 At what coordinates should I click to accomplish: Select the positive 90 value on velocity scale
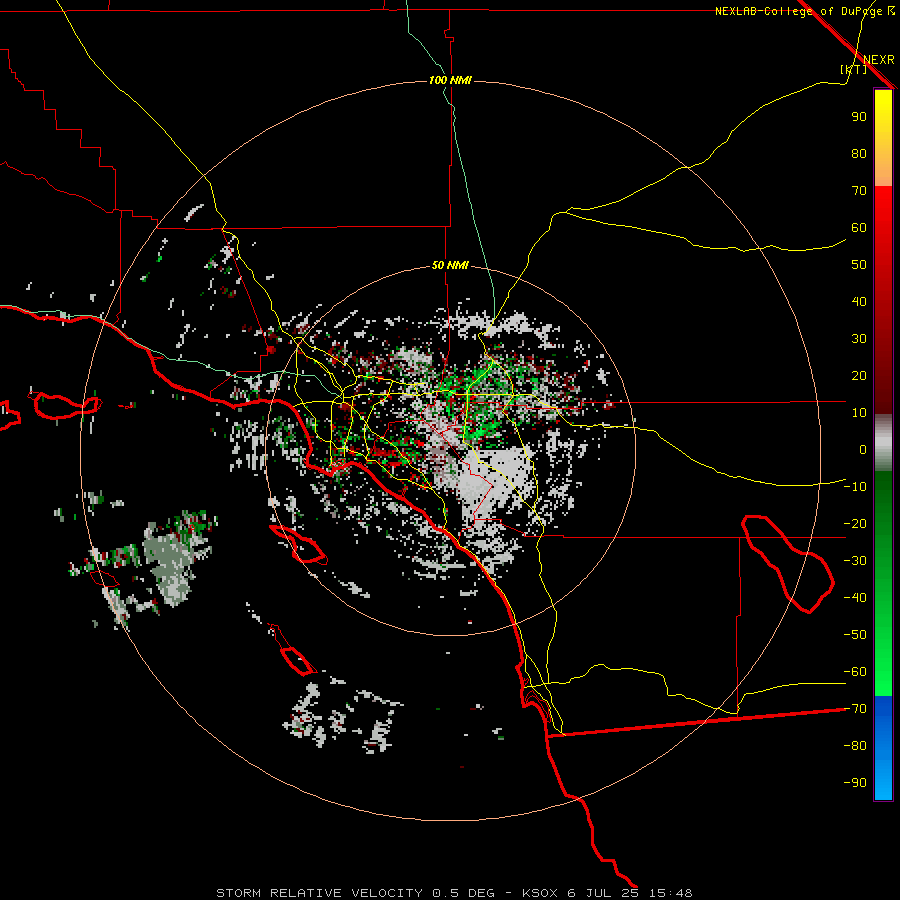[859, 117]
